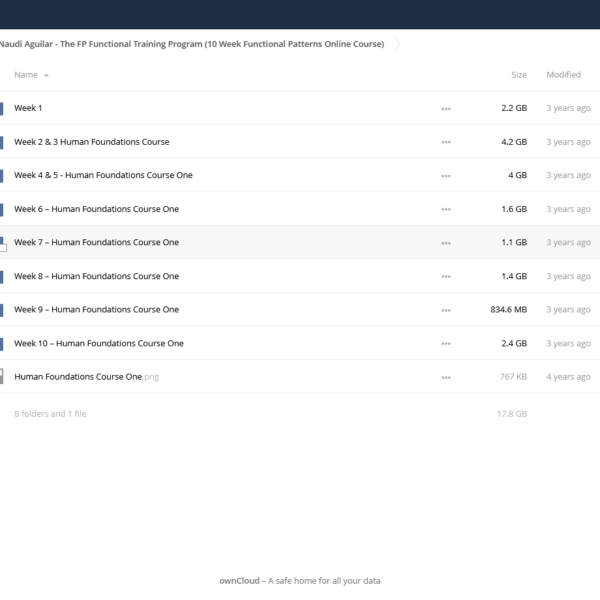The height and width of the screenshot is (600, 600).
Task: Open more actions for Week 6 folder
Action: [x=446, y=209]
